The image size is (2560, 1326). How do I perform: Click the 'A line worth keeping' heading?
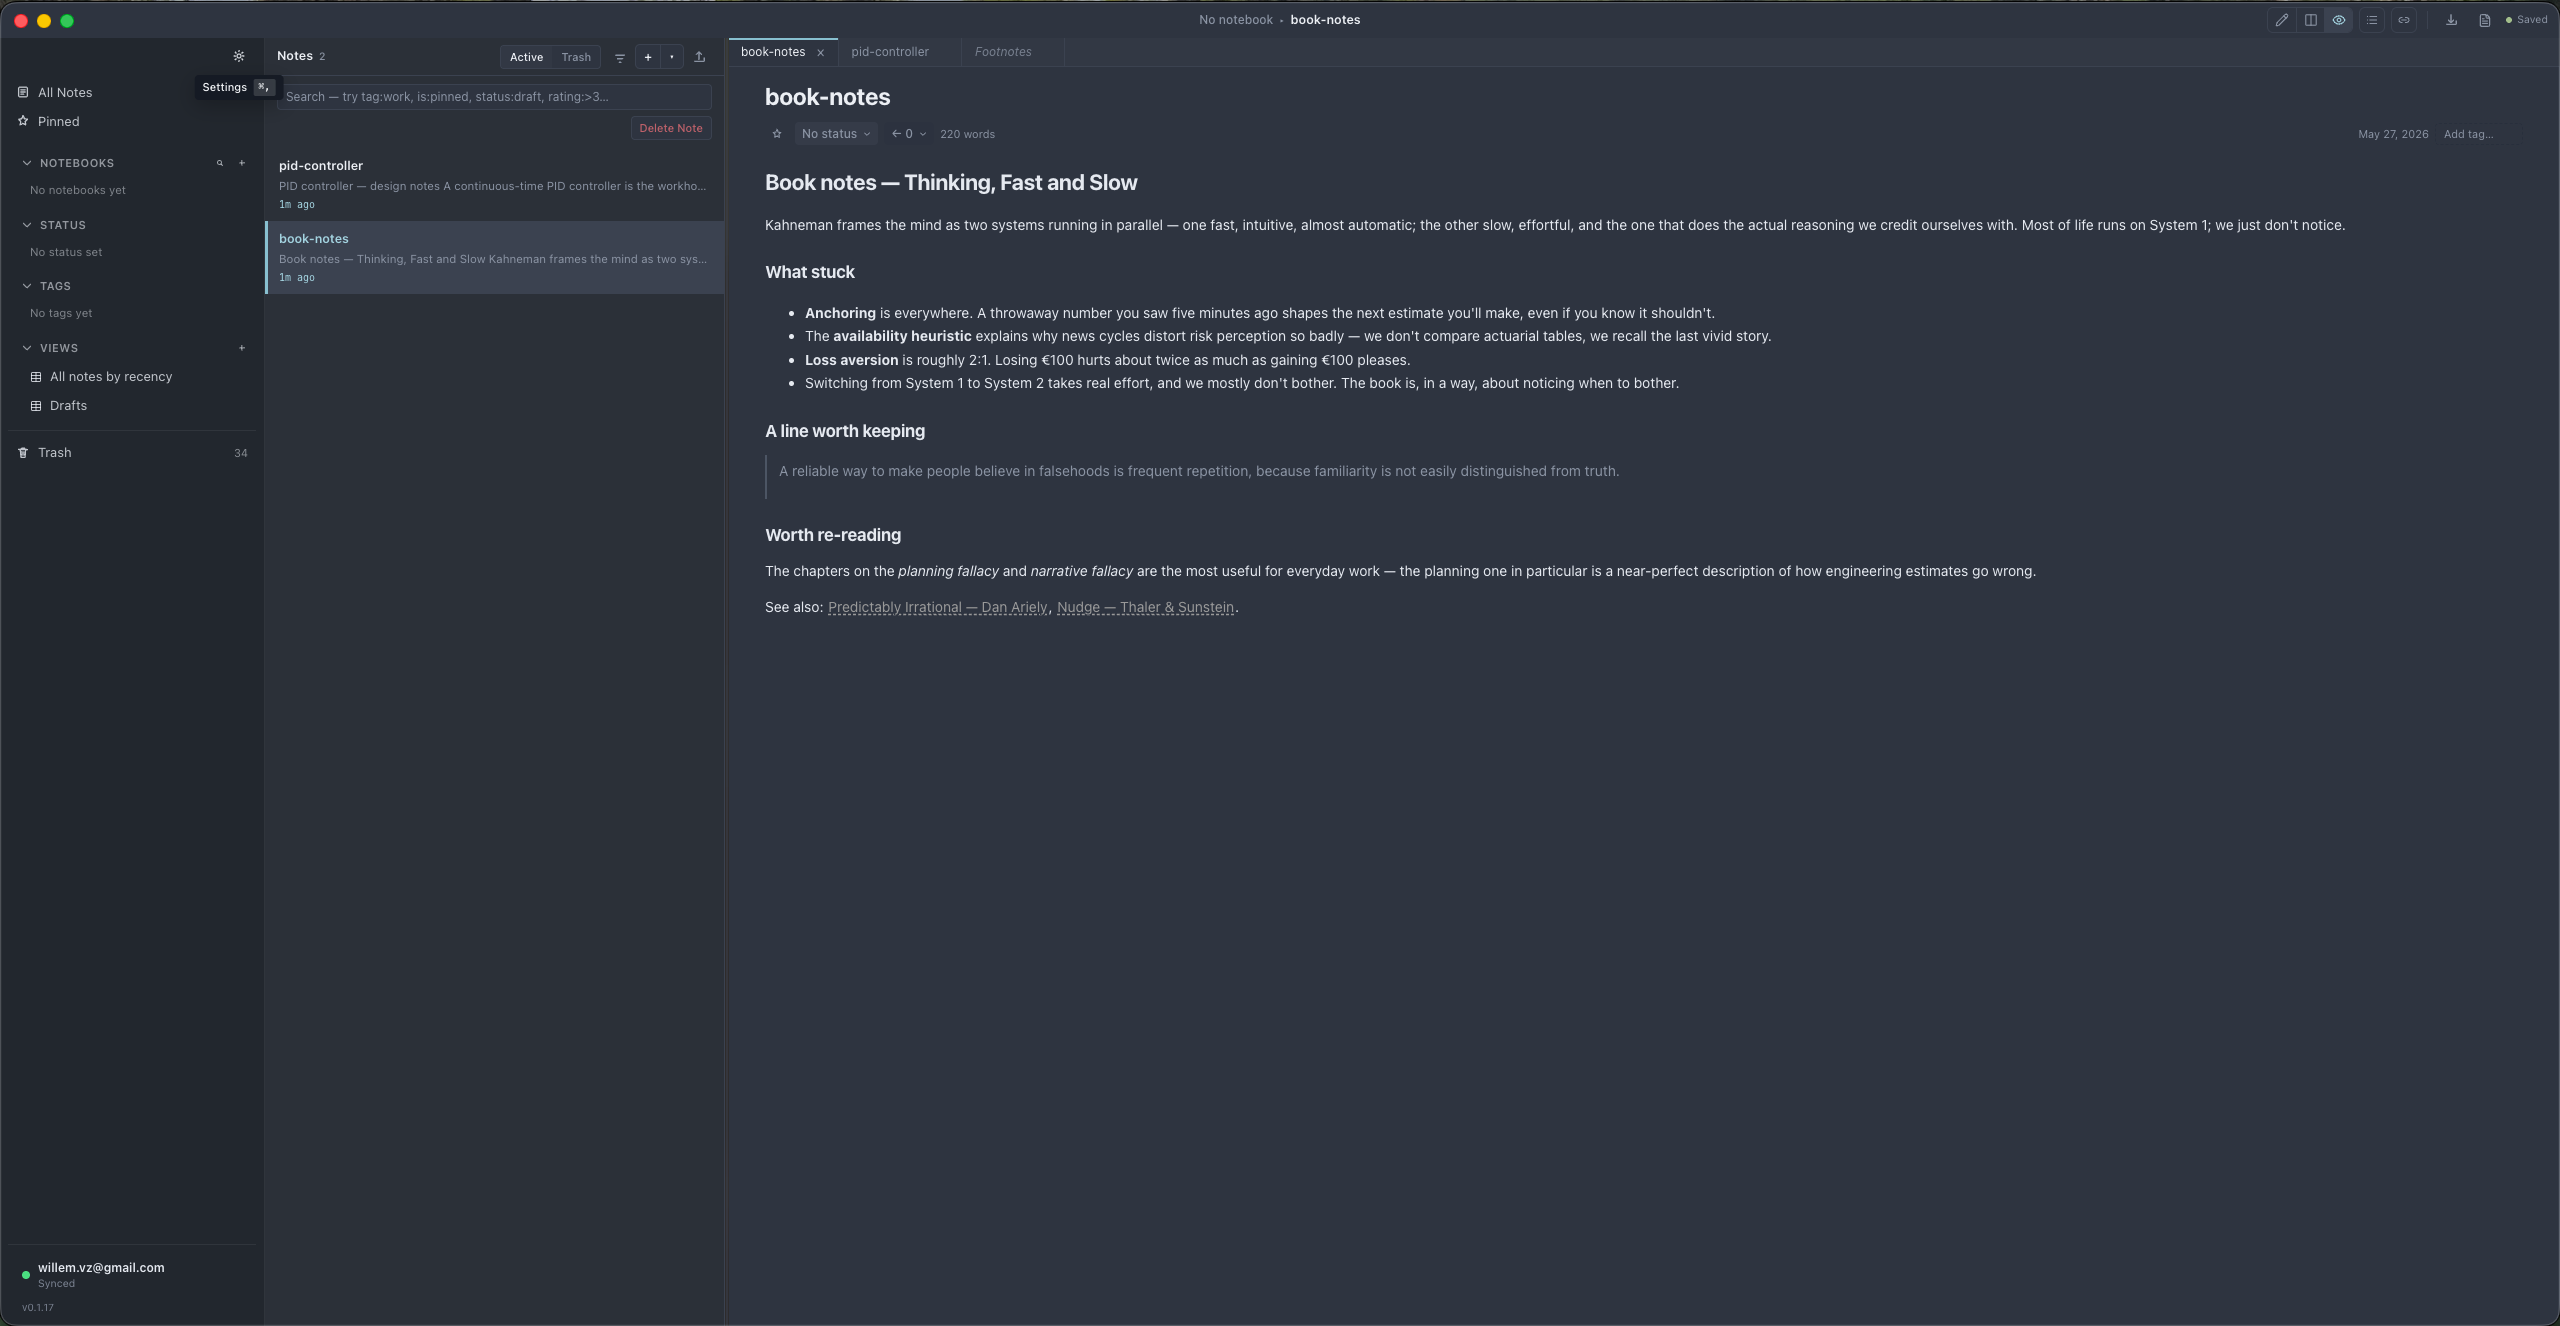[x=845, y=431]
